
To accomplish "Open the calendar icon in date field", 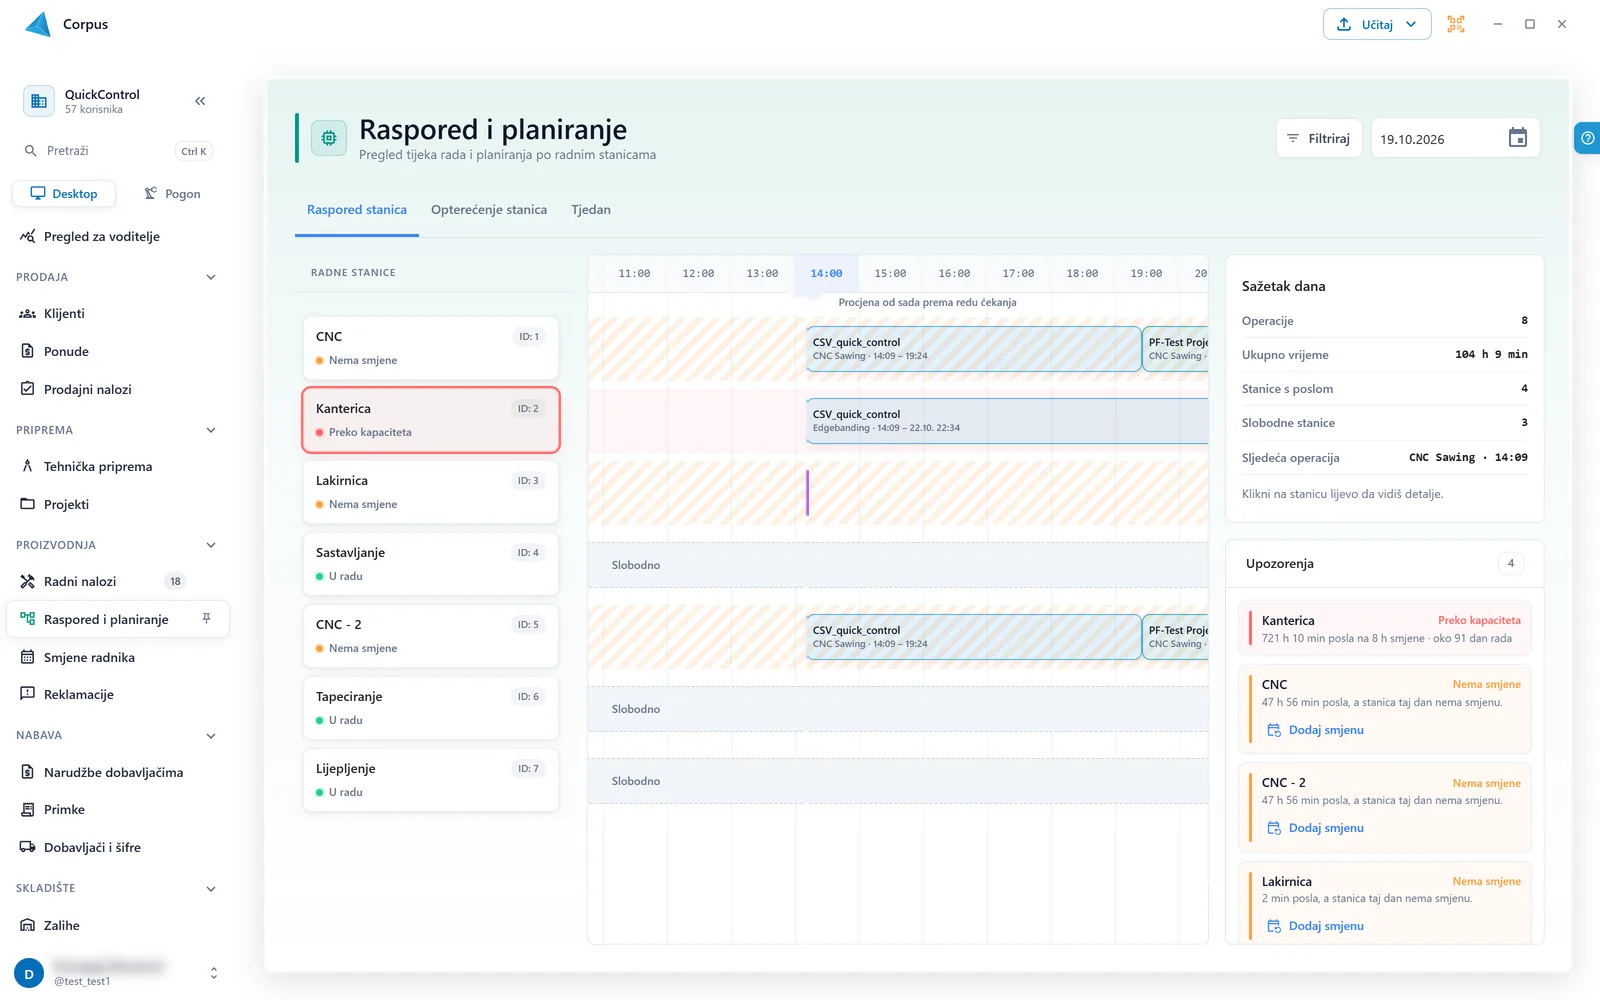I will 1517,138.
